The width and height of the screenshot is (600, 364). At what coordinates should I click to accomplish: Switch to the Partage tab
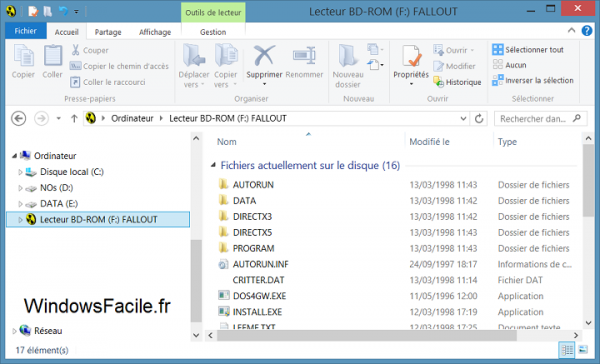tap(108, 32)
